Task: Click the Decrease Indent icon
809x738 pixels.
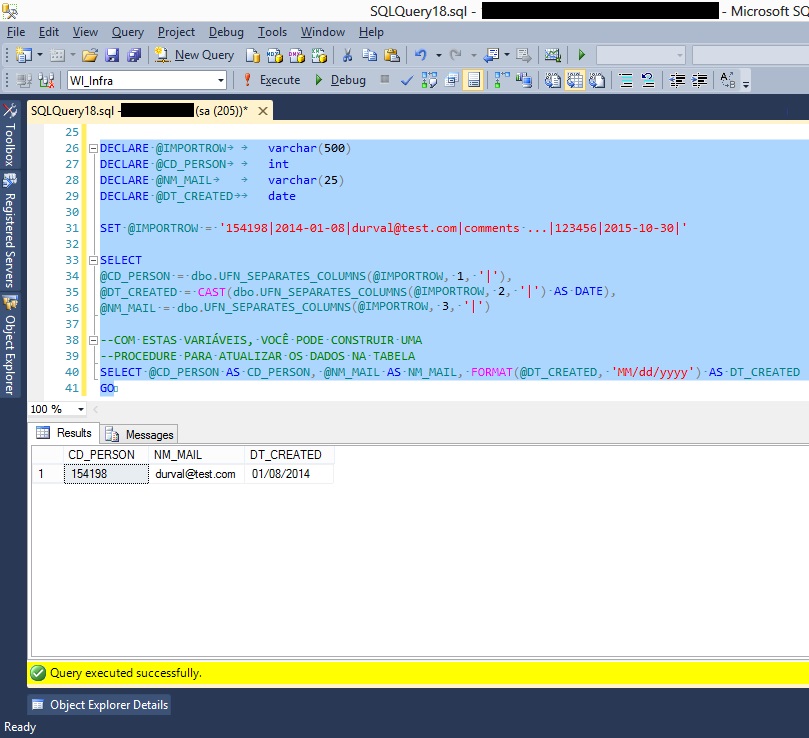Action: 678,80
